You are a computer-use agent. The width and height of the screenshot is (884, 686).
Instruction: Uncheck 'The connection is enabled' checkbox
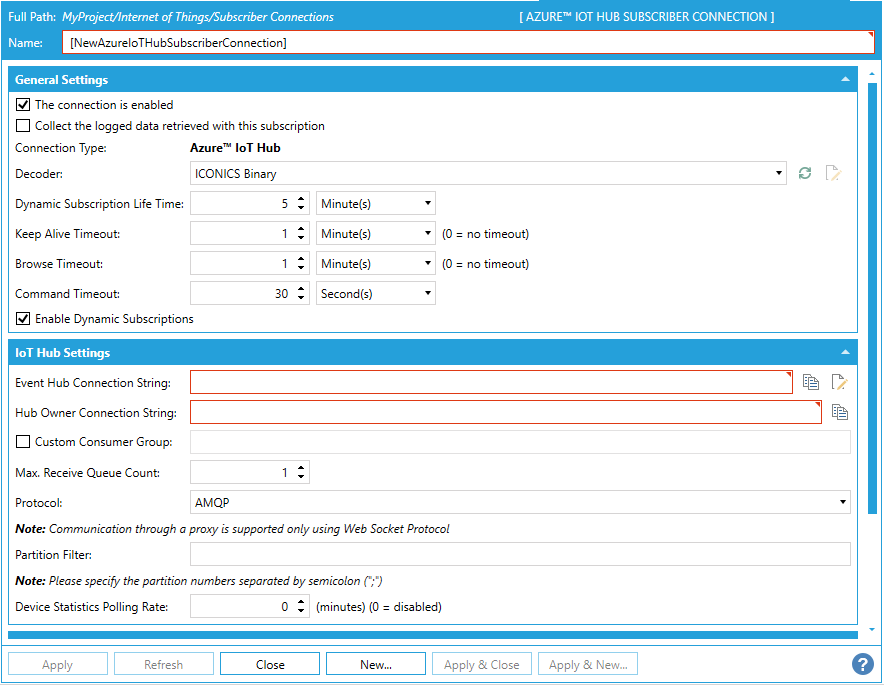coord(23,105)
